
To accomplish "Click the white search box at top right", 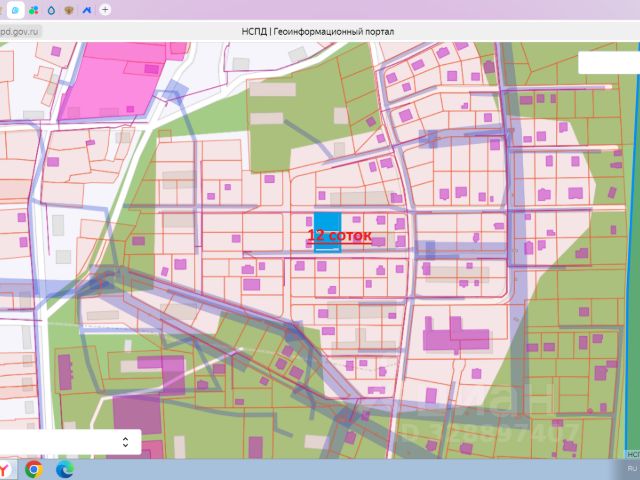I will [607, 62].
